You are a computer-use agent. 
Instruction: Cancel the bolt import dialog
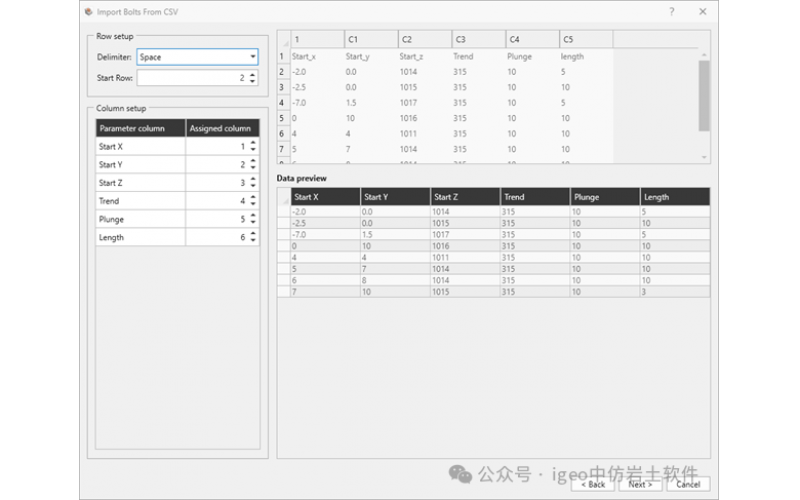(x=687, y=484)
